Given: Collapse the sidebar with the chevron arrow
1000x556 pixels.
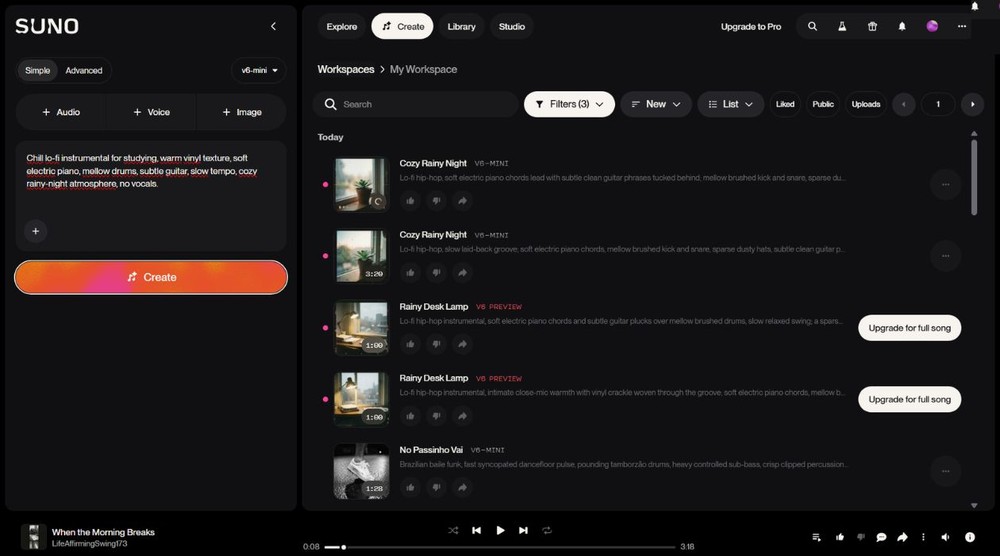Looking at the screenshot, I should coord(273,26).
